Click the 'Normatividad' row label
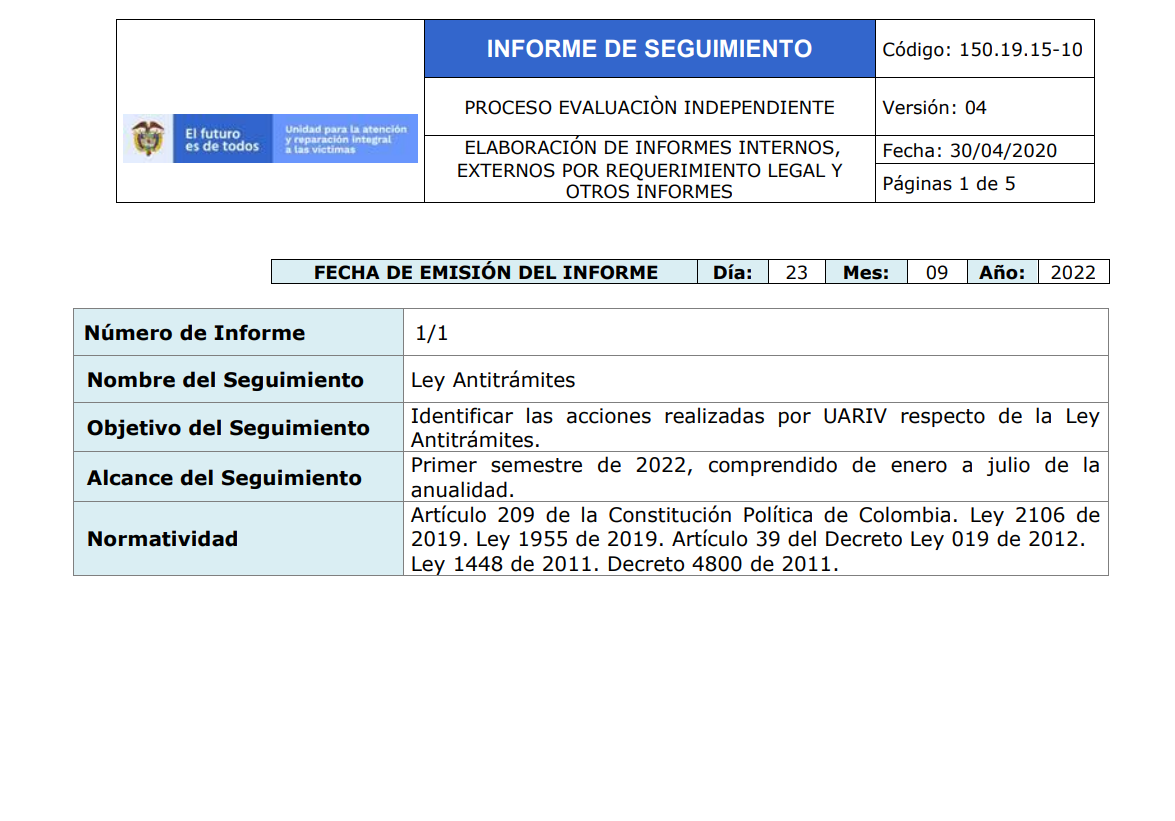The height and width of the screenshot is (821, 1175). coord(163,539)
